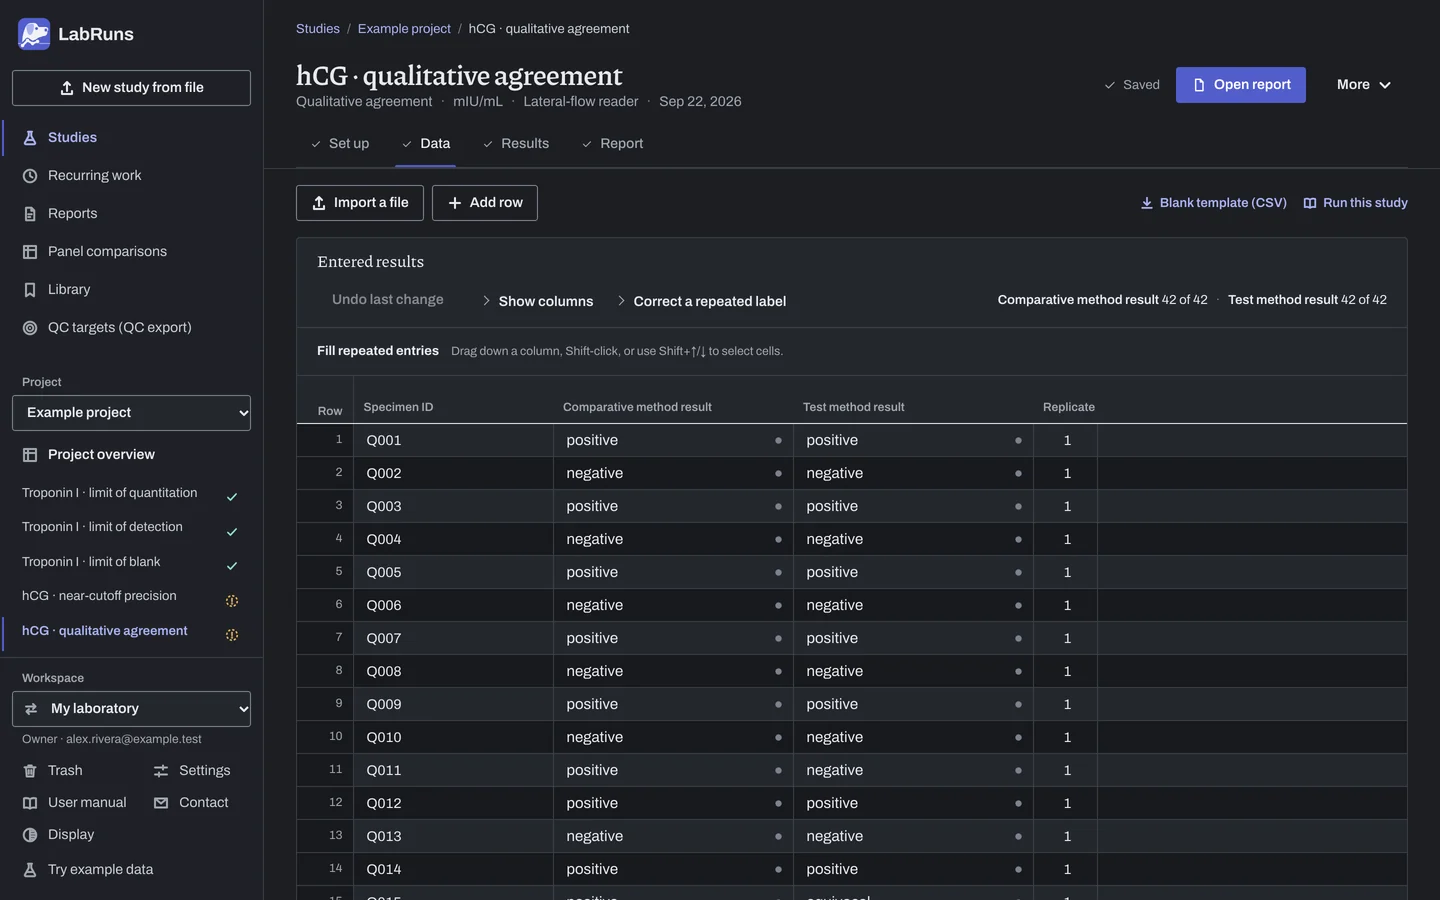
Task: Open the Example project dropdown
Action: click(131, 413)
